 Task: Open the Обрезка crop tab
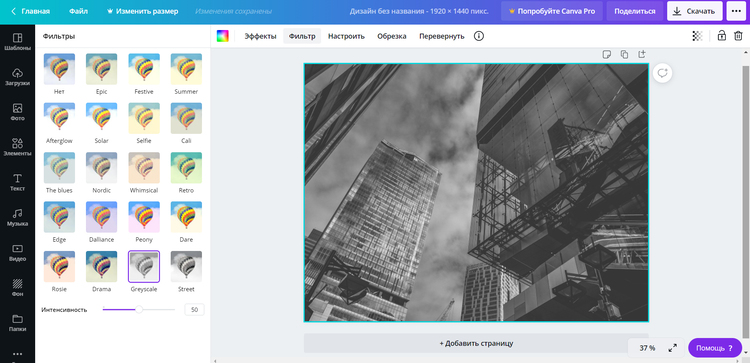pos(392,36)
